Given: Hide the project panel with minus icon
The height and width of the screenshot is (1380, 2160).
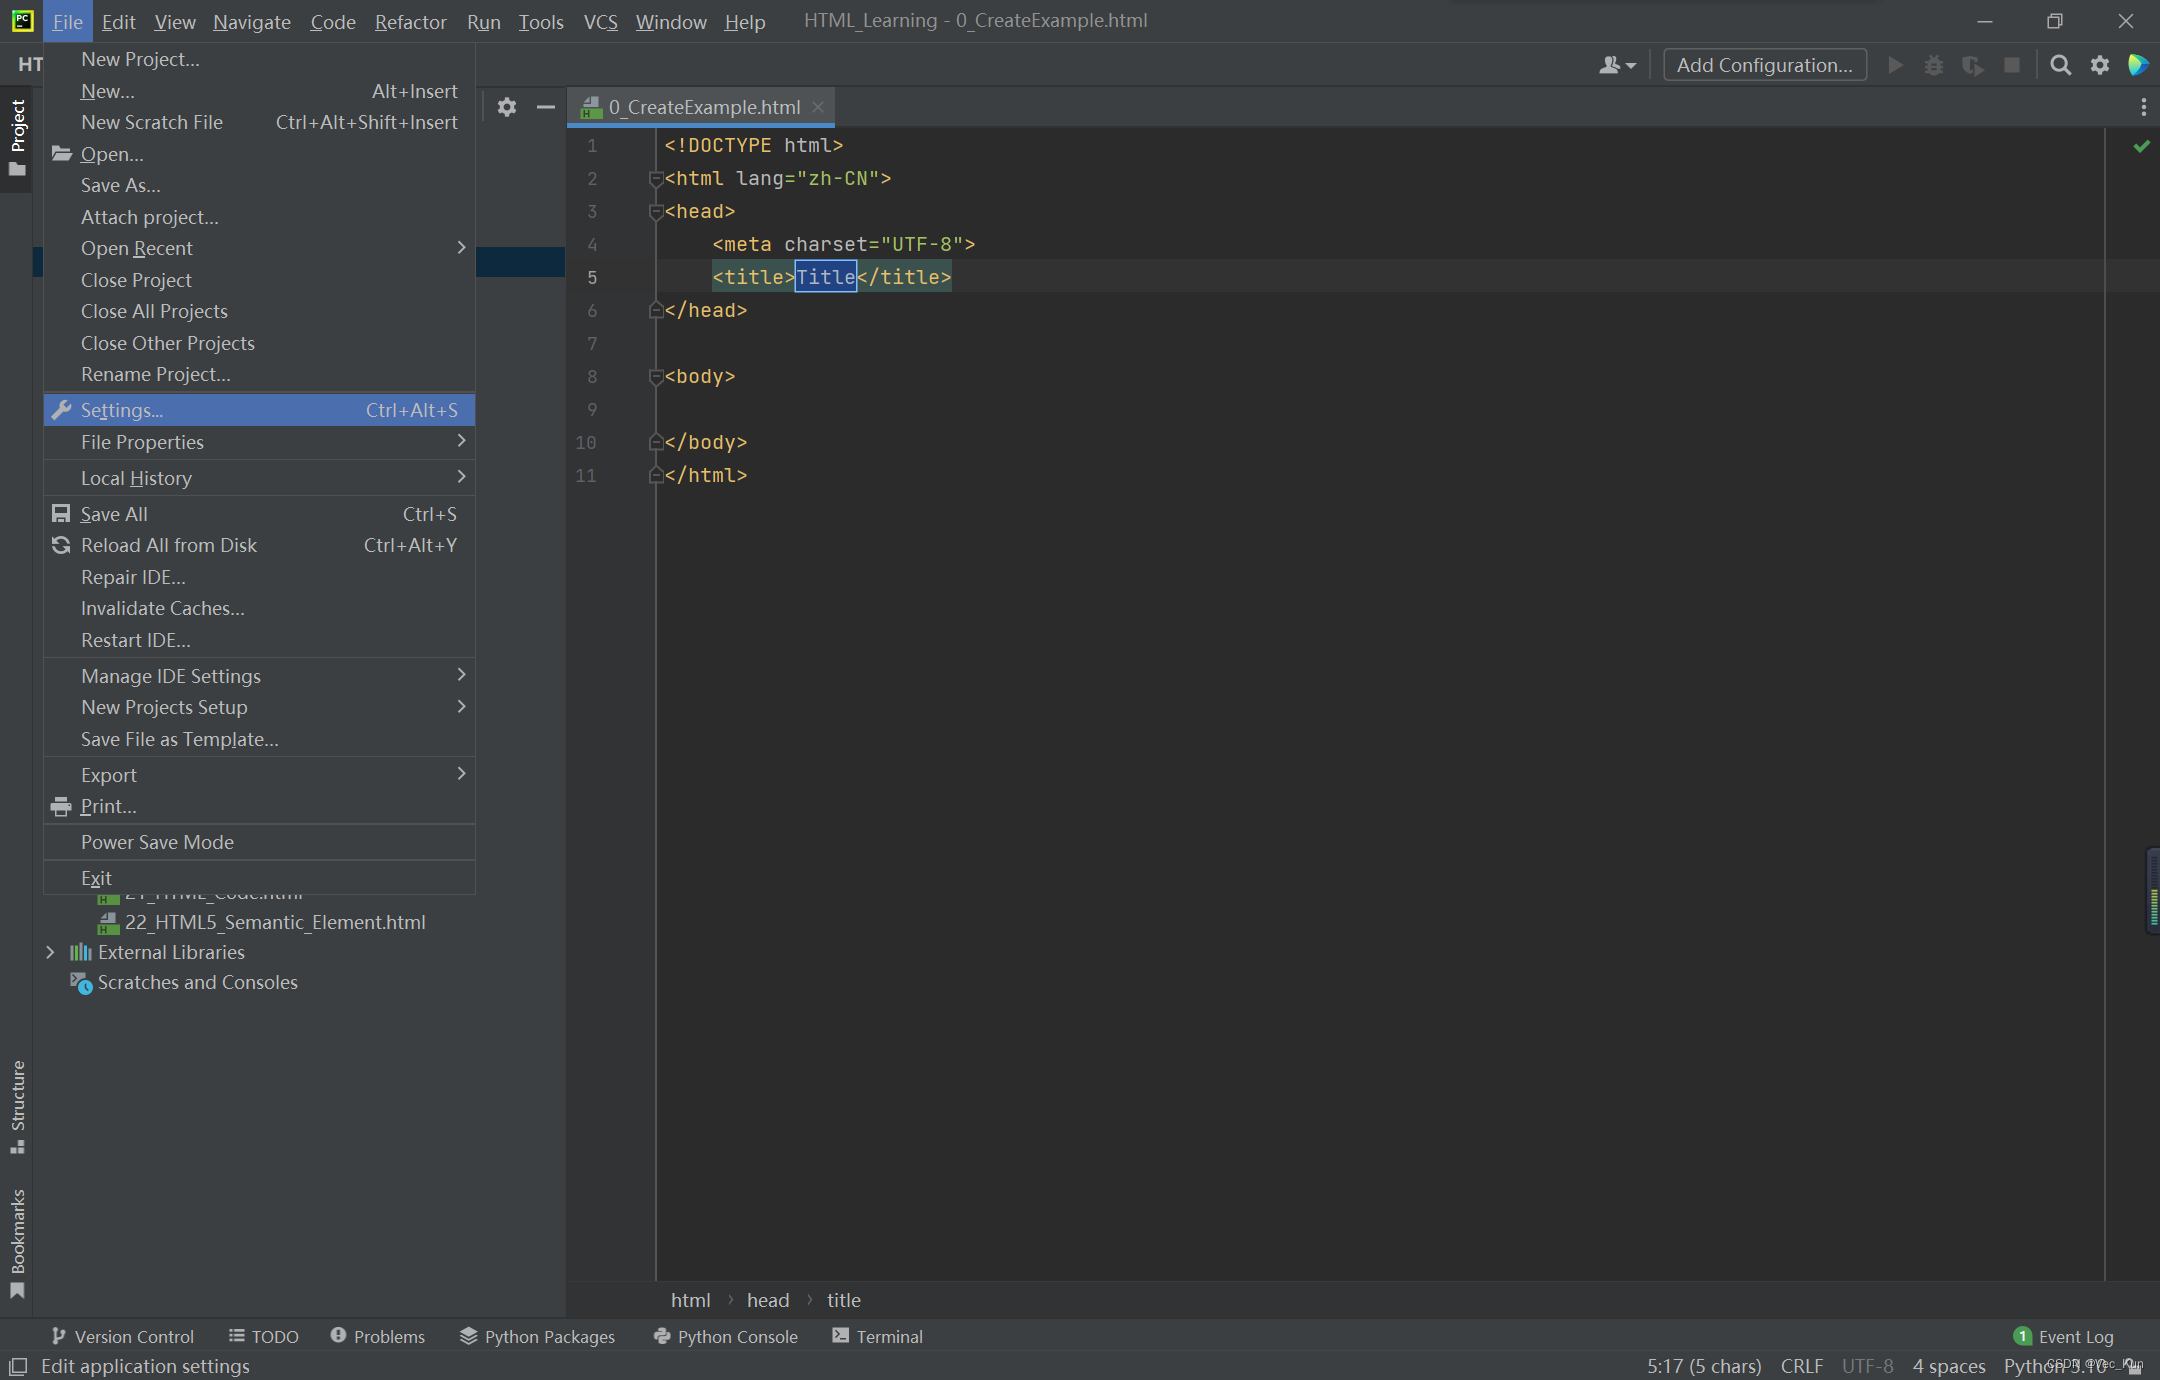Looking at the screenshot, I should (545, 106).
